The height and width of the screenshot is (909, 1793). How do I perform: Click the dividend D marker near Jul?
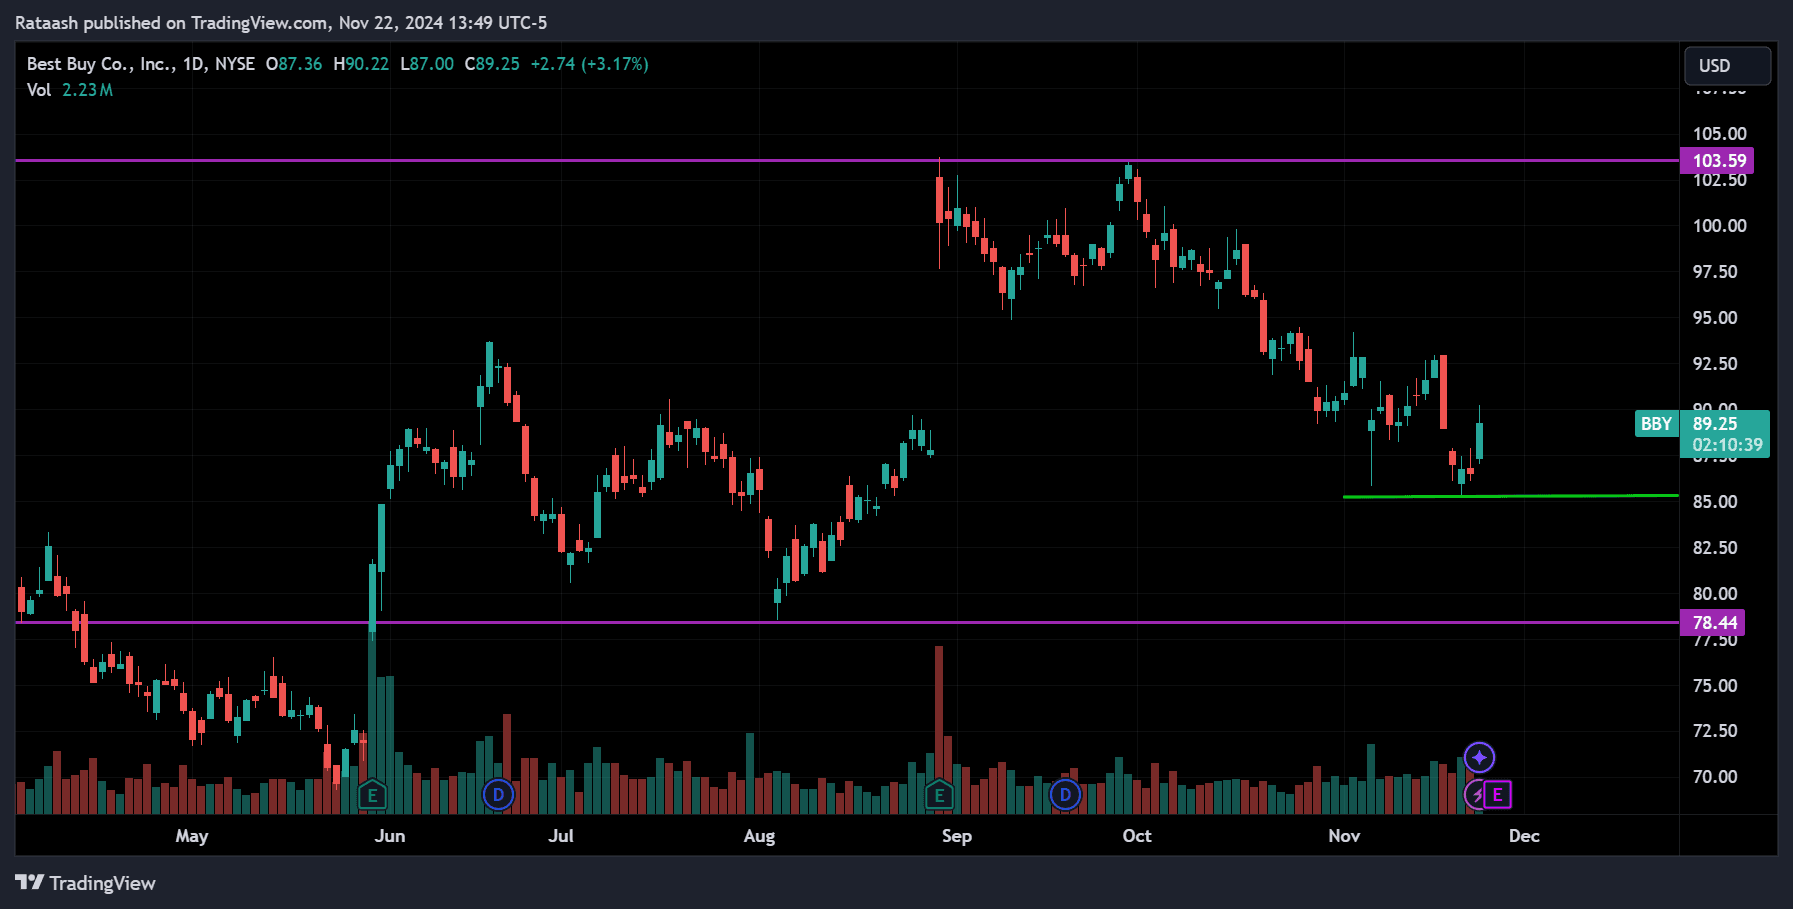[x=498, y=796]
